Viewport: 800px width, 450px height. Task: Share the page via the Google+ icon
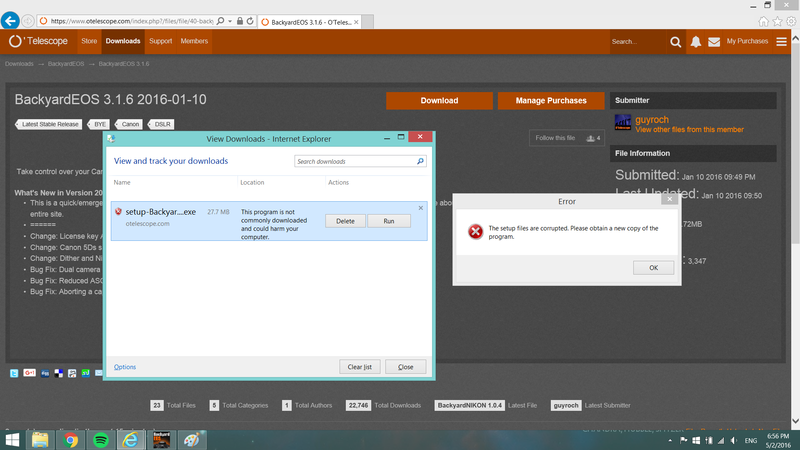[30, 373]
